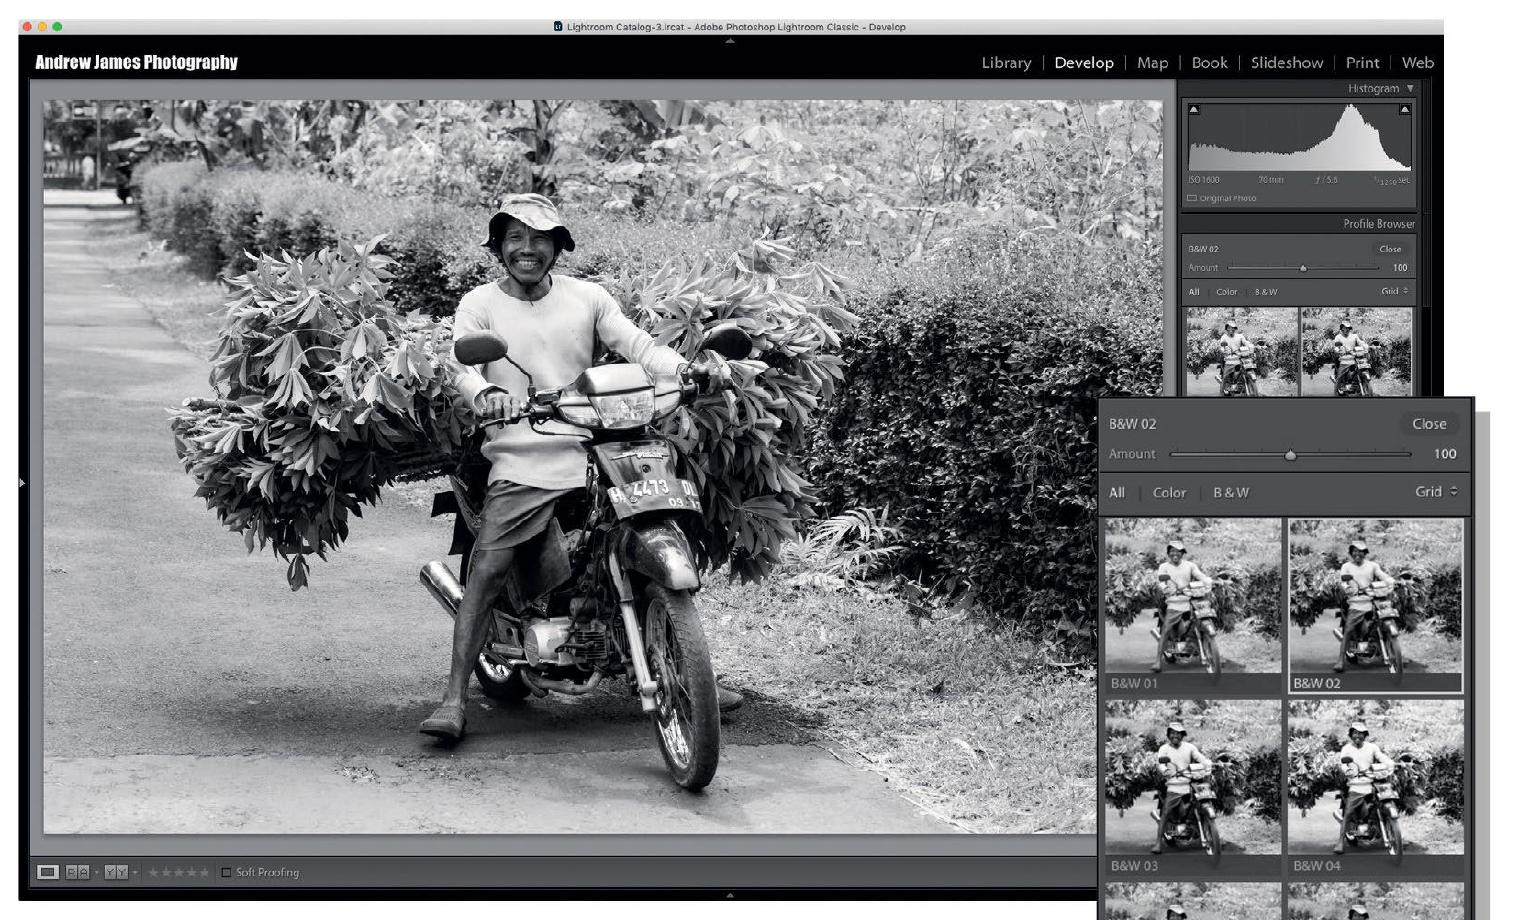The image size is (1516, 920).
Task: Switch to the Develop module
Action: click(1084, 62)
